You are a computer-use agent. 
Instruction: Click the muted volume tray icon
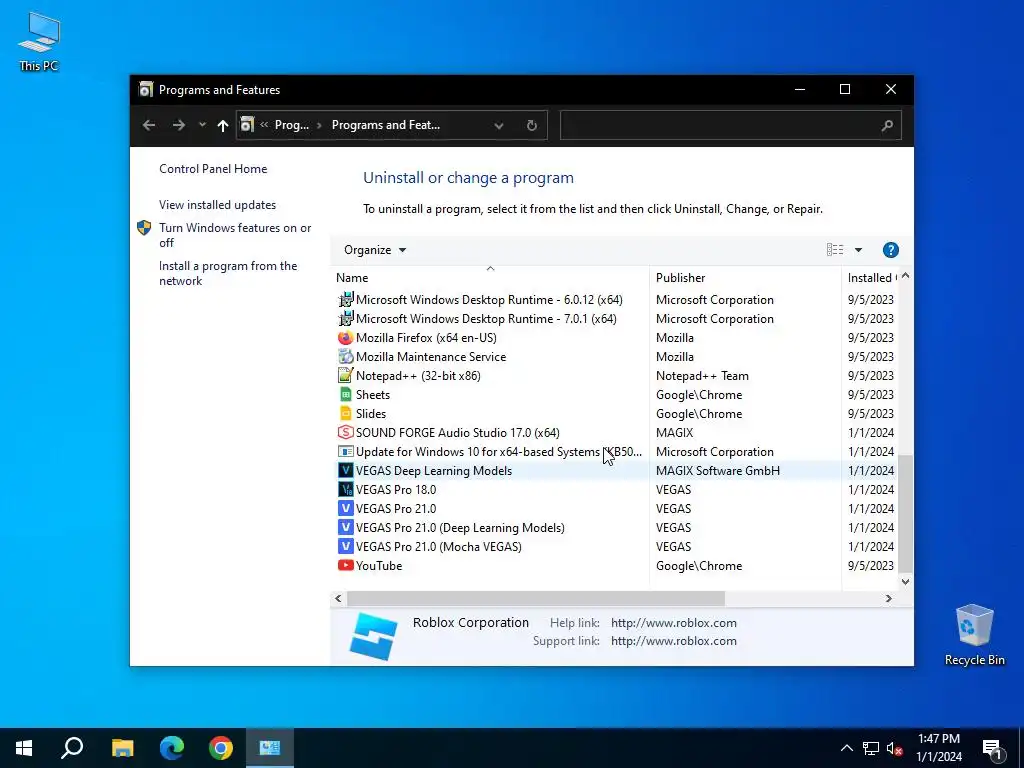pyautogui.click(x=894, y=748)
